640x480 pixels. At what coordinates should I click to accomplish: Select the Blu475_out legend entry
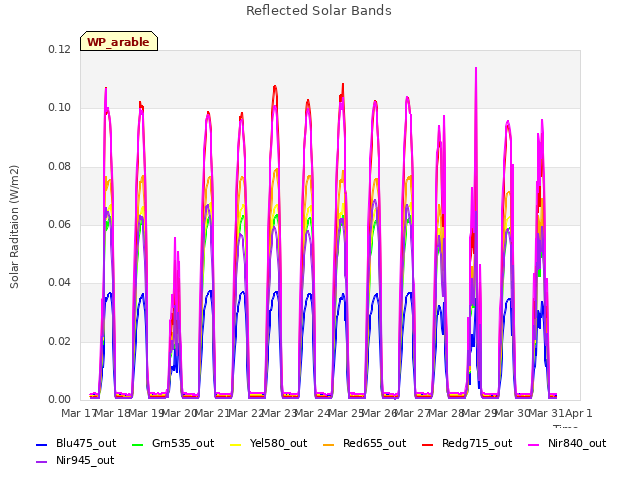[76, 444]
